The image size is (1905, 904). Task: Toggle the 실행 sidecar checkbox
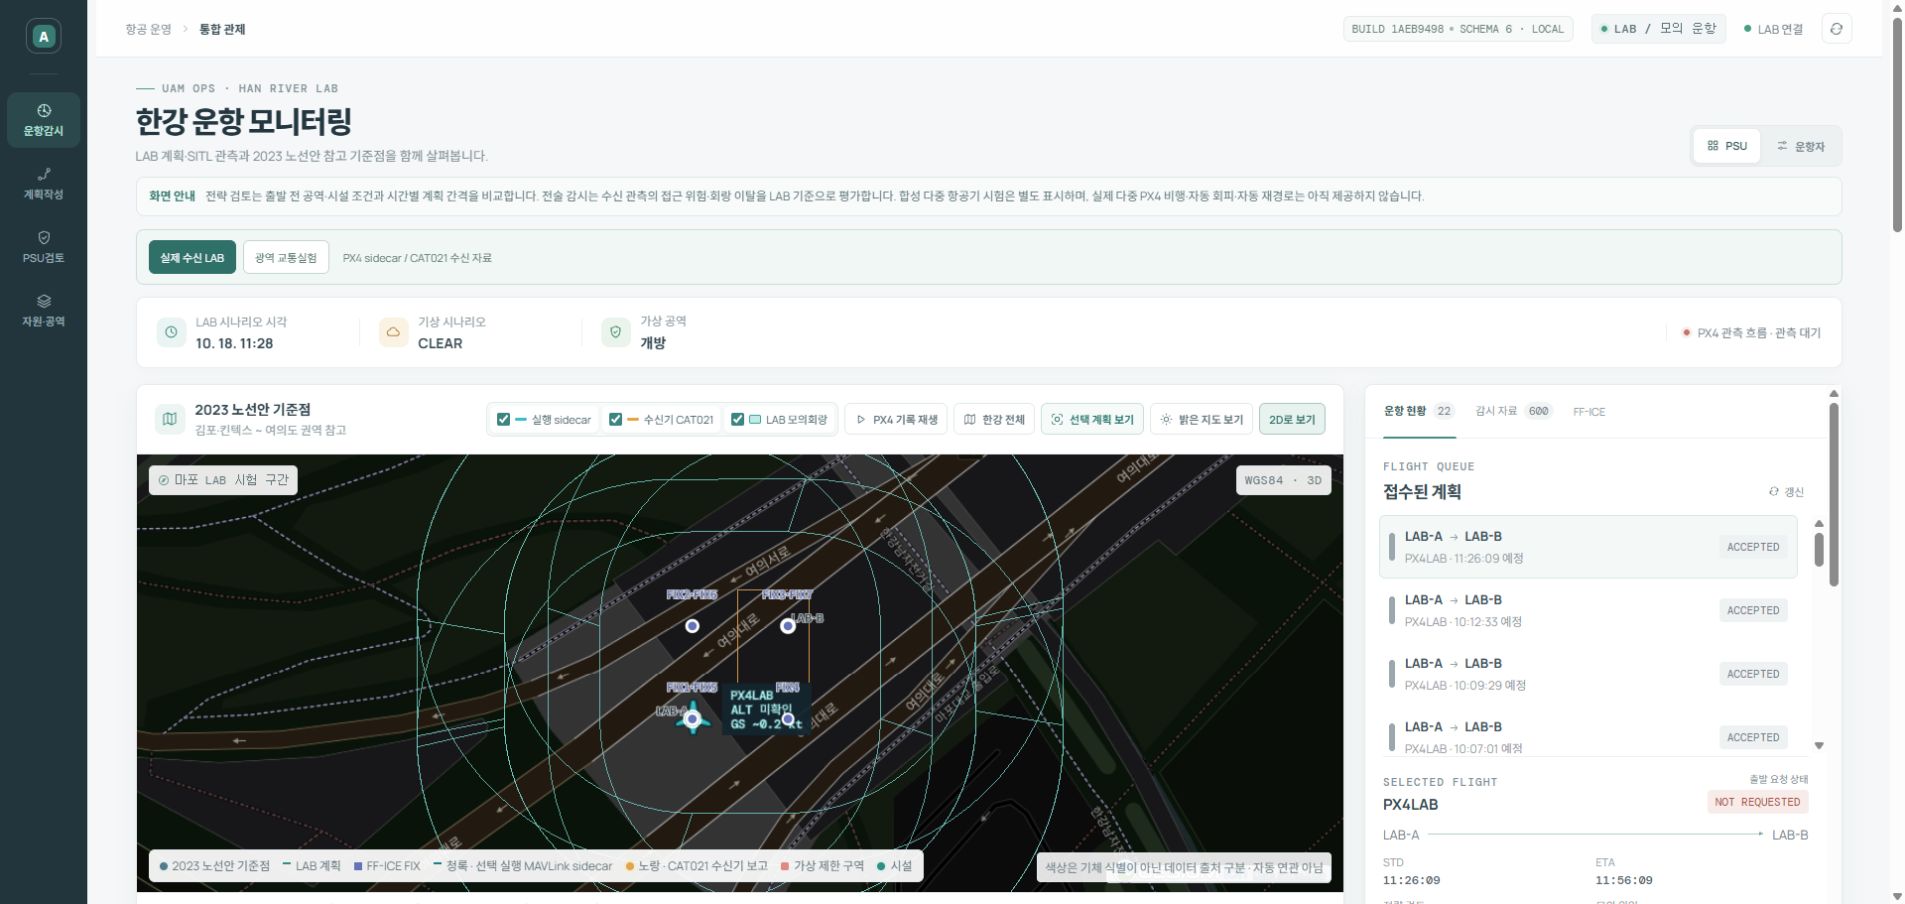[503, 420]
